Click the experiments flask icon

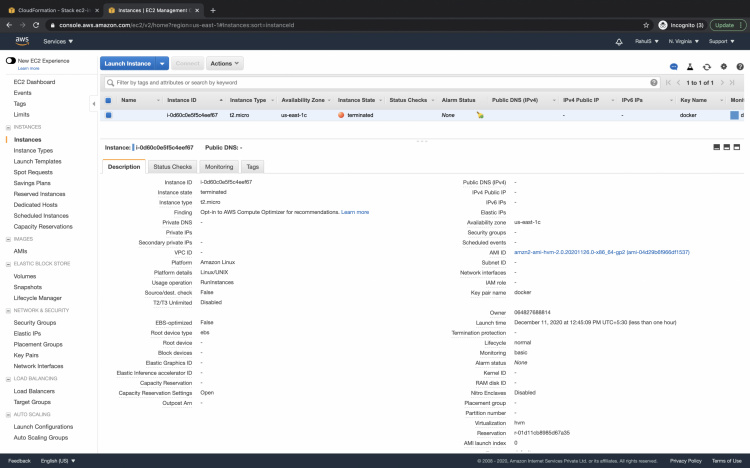(x=690, y=66)
